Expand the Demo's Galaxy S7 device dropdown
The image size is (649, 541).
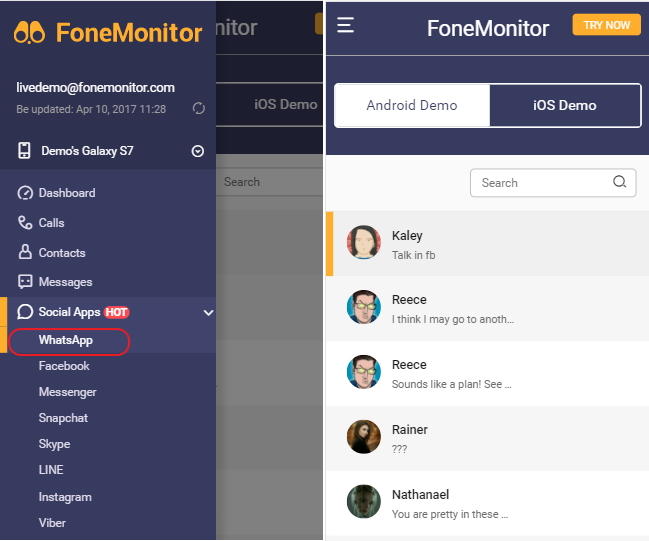pos(198,151)
